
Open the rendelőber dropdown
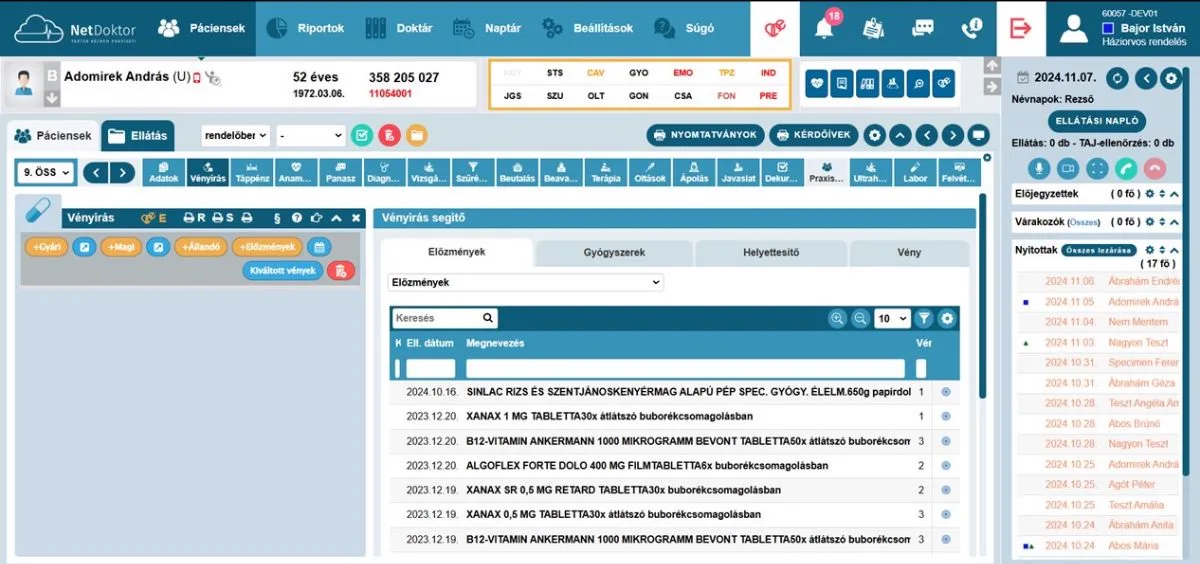(x=235, y=135)
